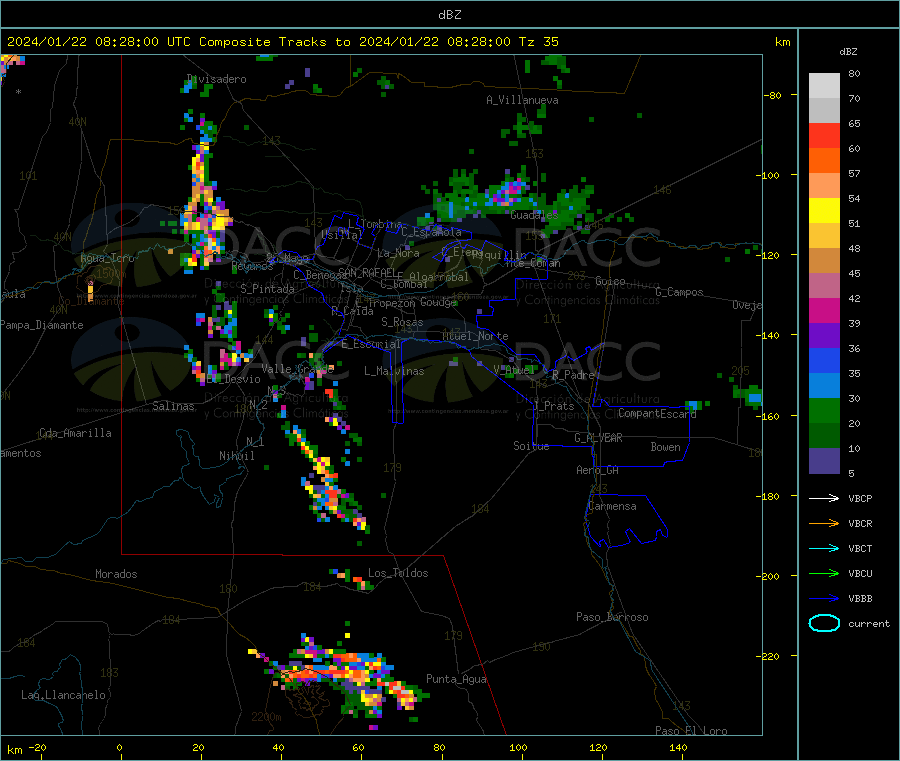Click the blue VBBB arrow legend icon
Viewport: 900px width, 761px height.
pyautogui.click(x=824, y=599)
